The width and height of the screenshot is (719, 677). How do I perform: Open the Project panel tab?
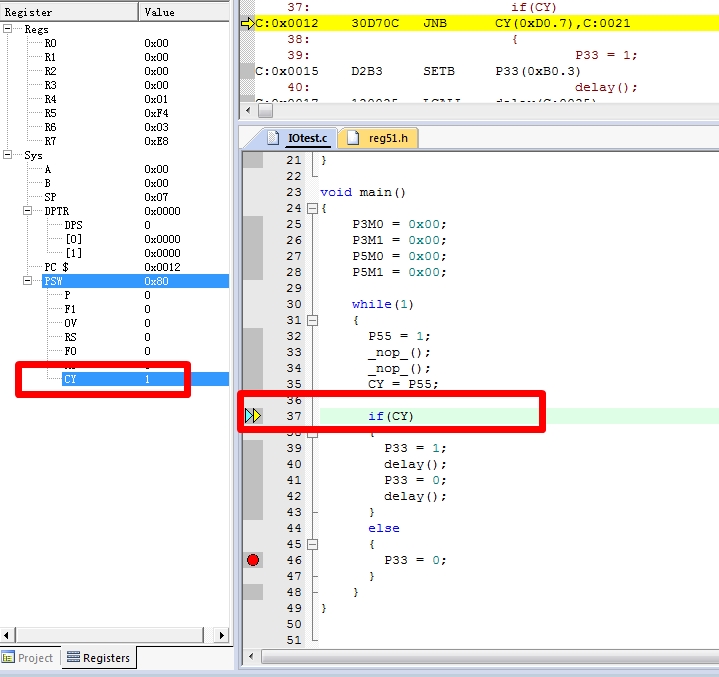[x=28, y=658]
